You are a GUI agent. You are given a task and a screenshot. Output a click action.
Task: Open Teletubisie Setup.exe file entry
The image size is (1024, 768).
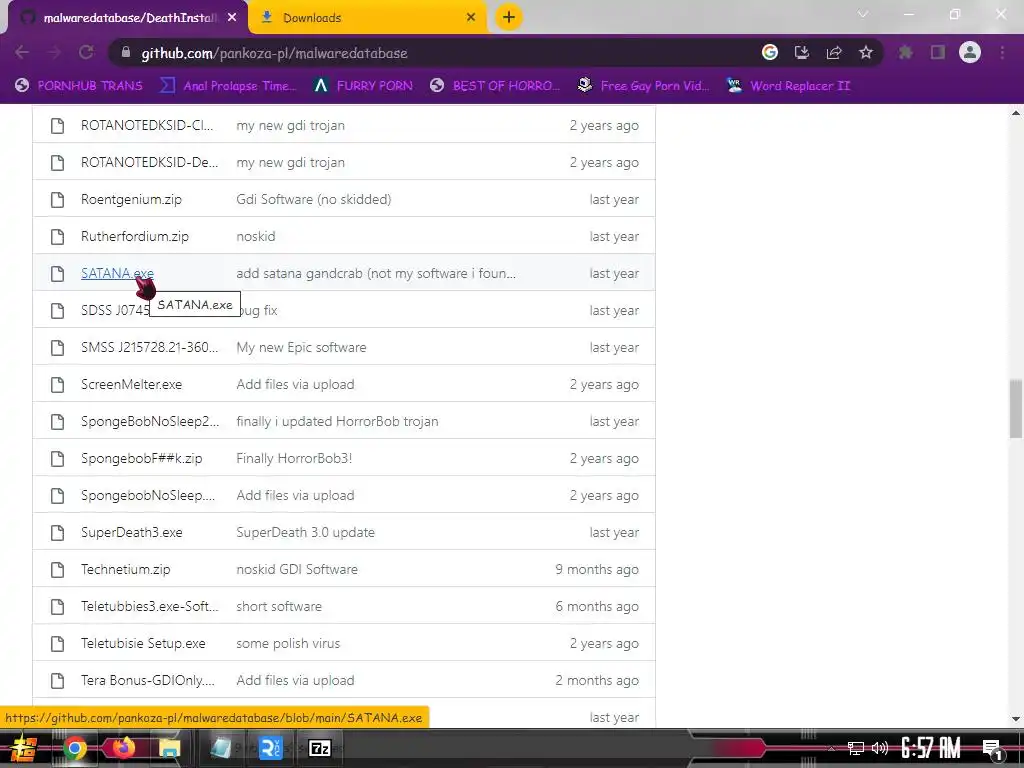[x=143, y=643]
